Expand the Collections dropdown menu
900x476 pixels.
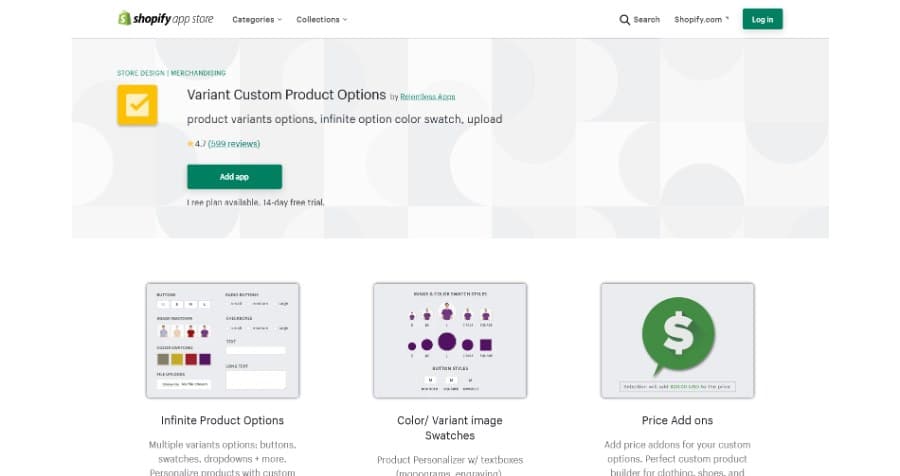click(321, 19)
